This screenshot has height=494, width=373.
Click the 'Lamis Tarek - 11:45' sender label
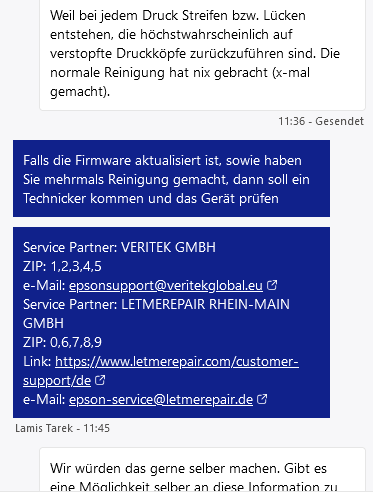point(62,428)
